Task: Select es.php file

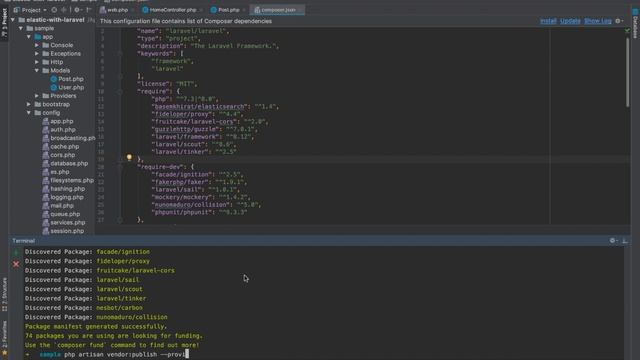Action: (56, 172)
